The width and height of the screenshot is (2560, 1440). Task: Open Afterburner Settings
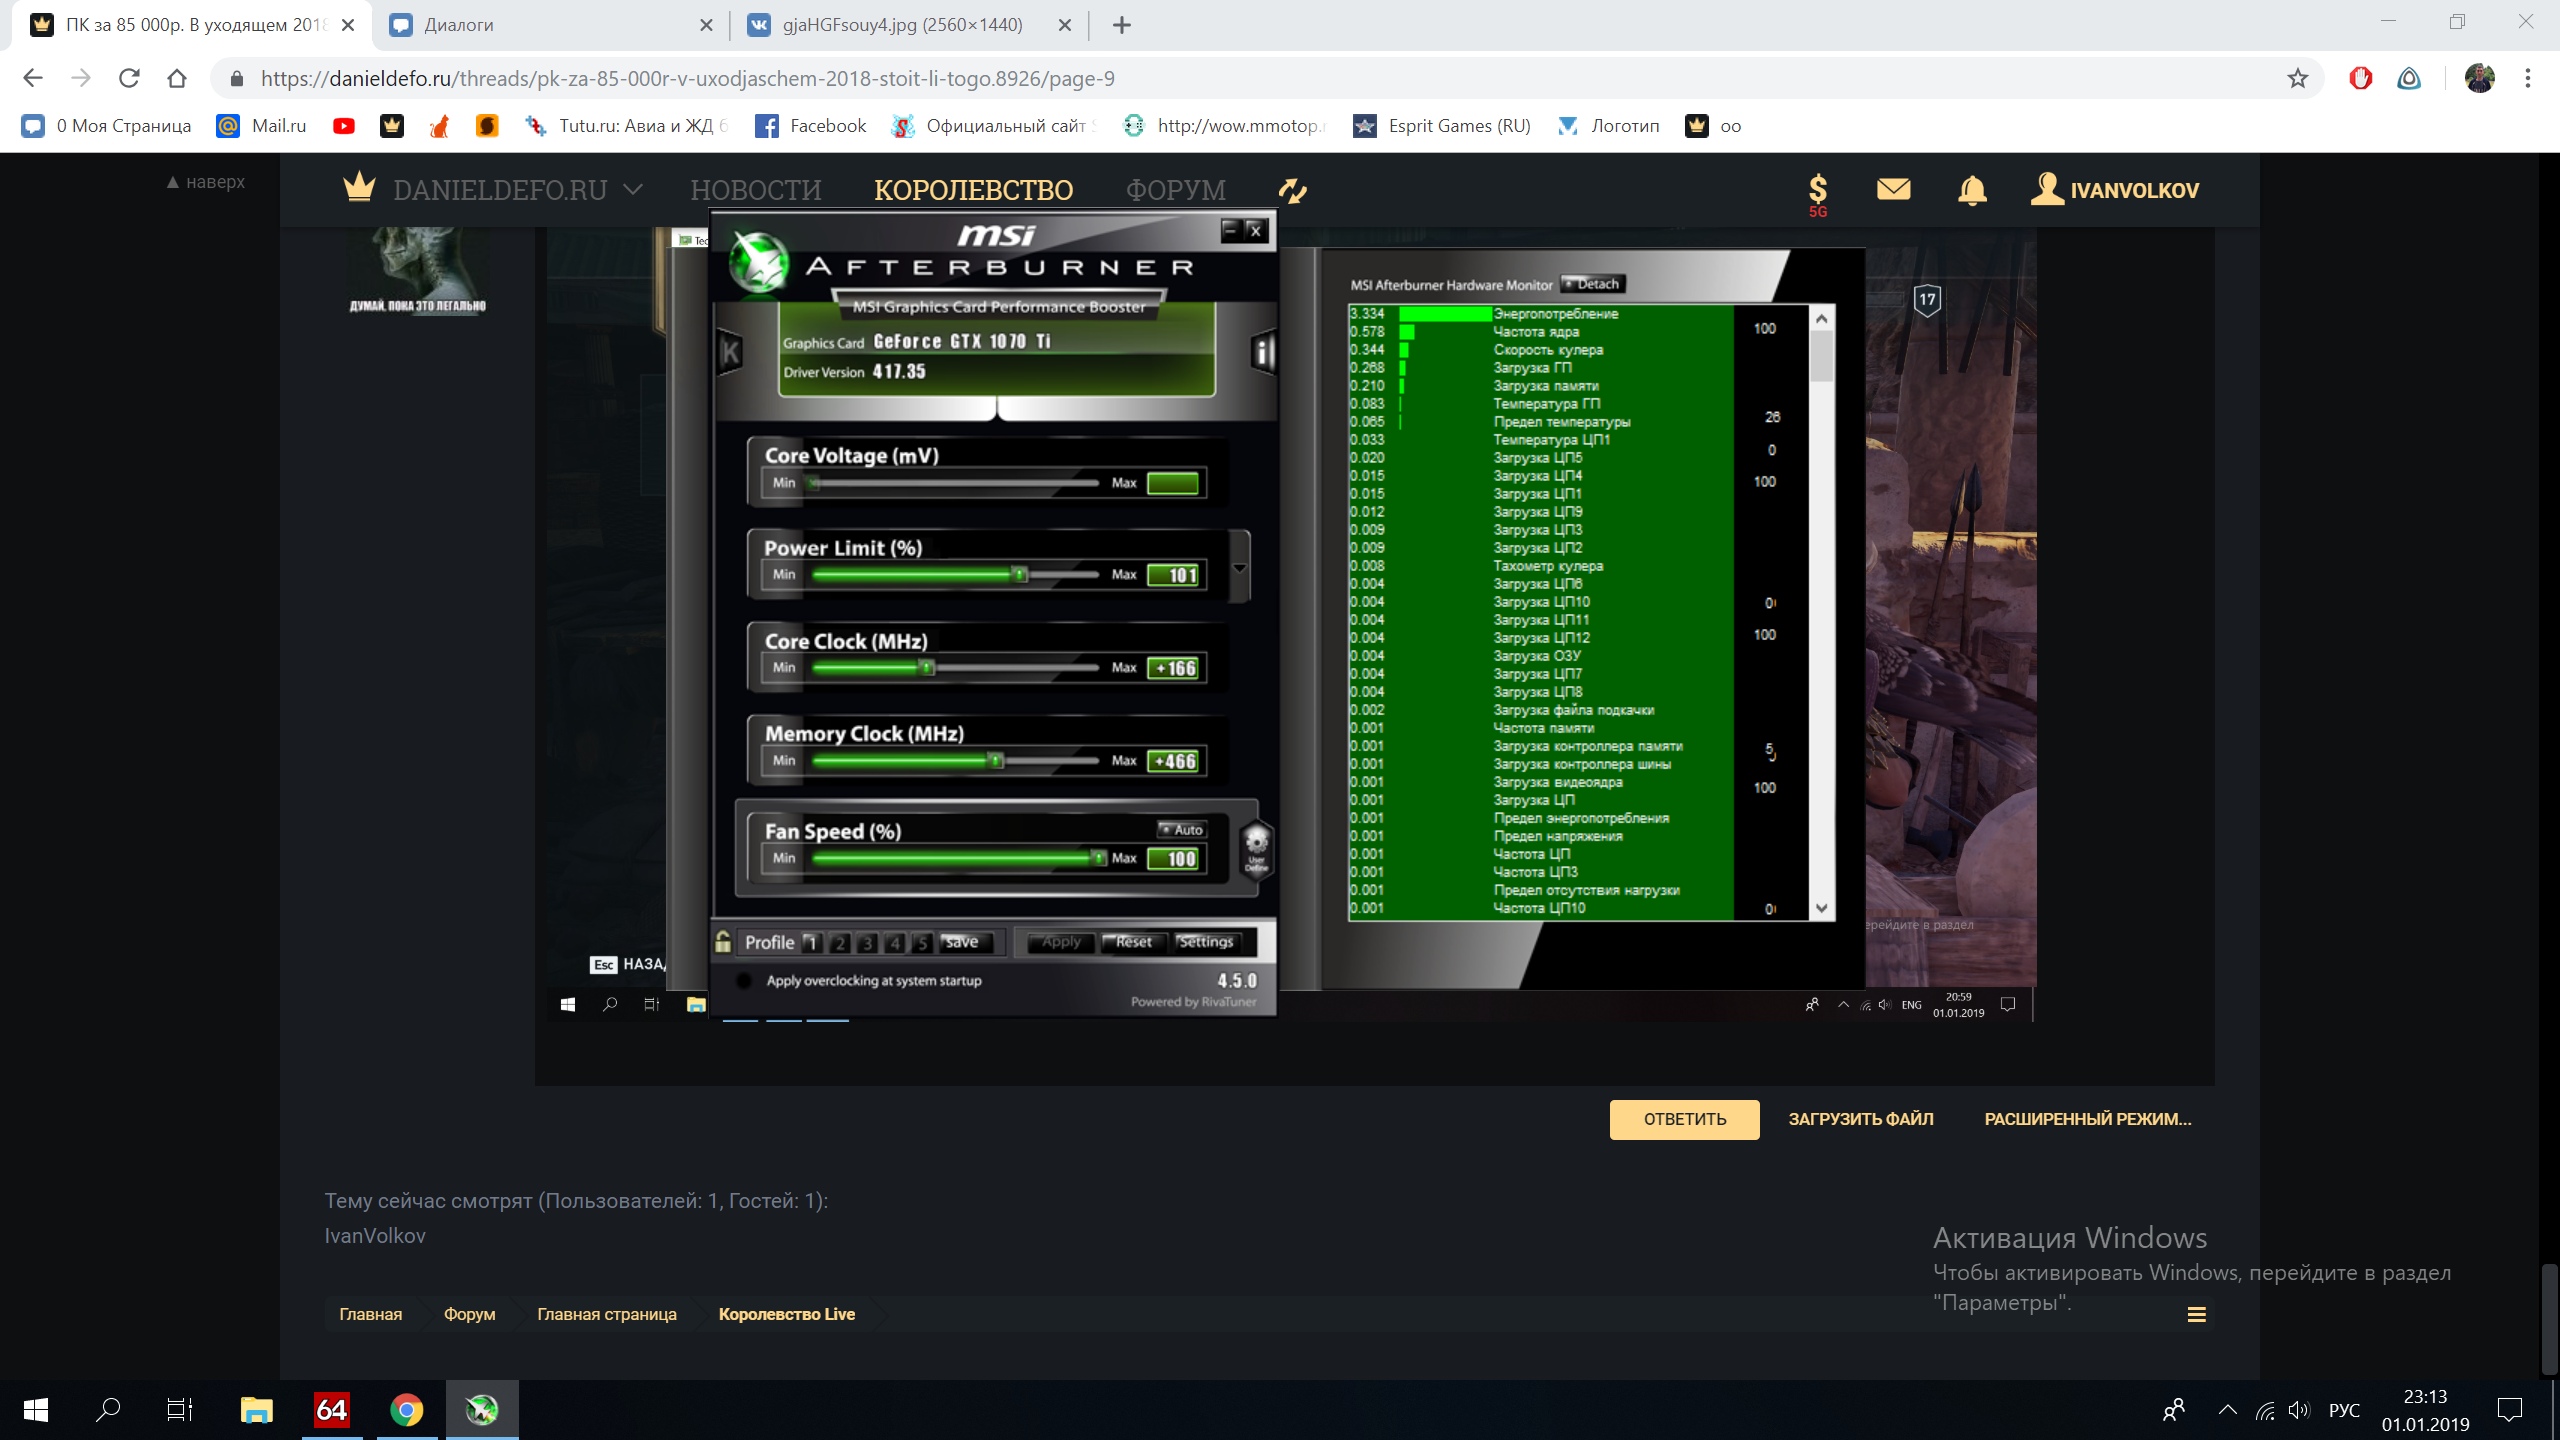(1206, 942)
